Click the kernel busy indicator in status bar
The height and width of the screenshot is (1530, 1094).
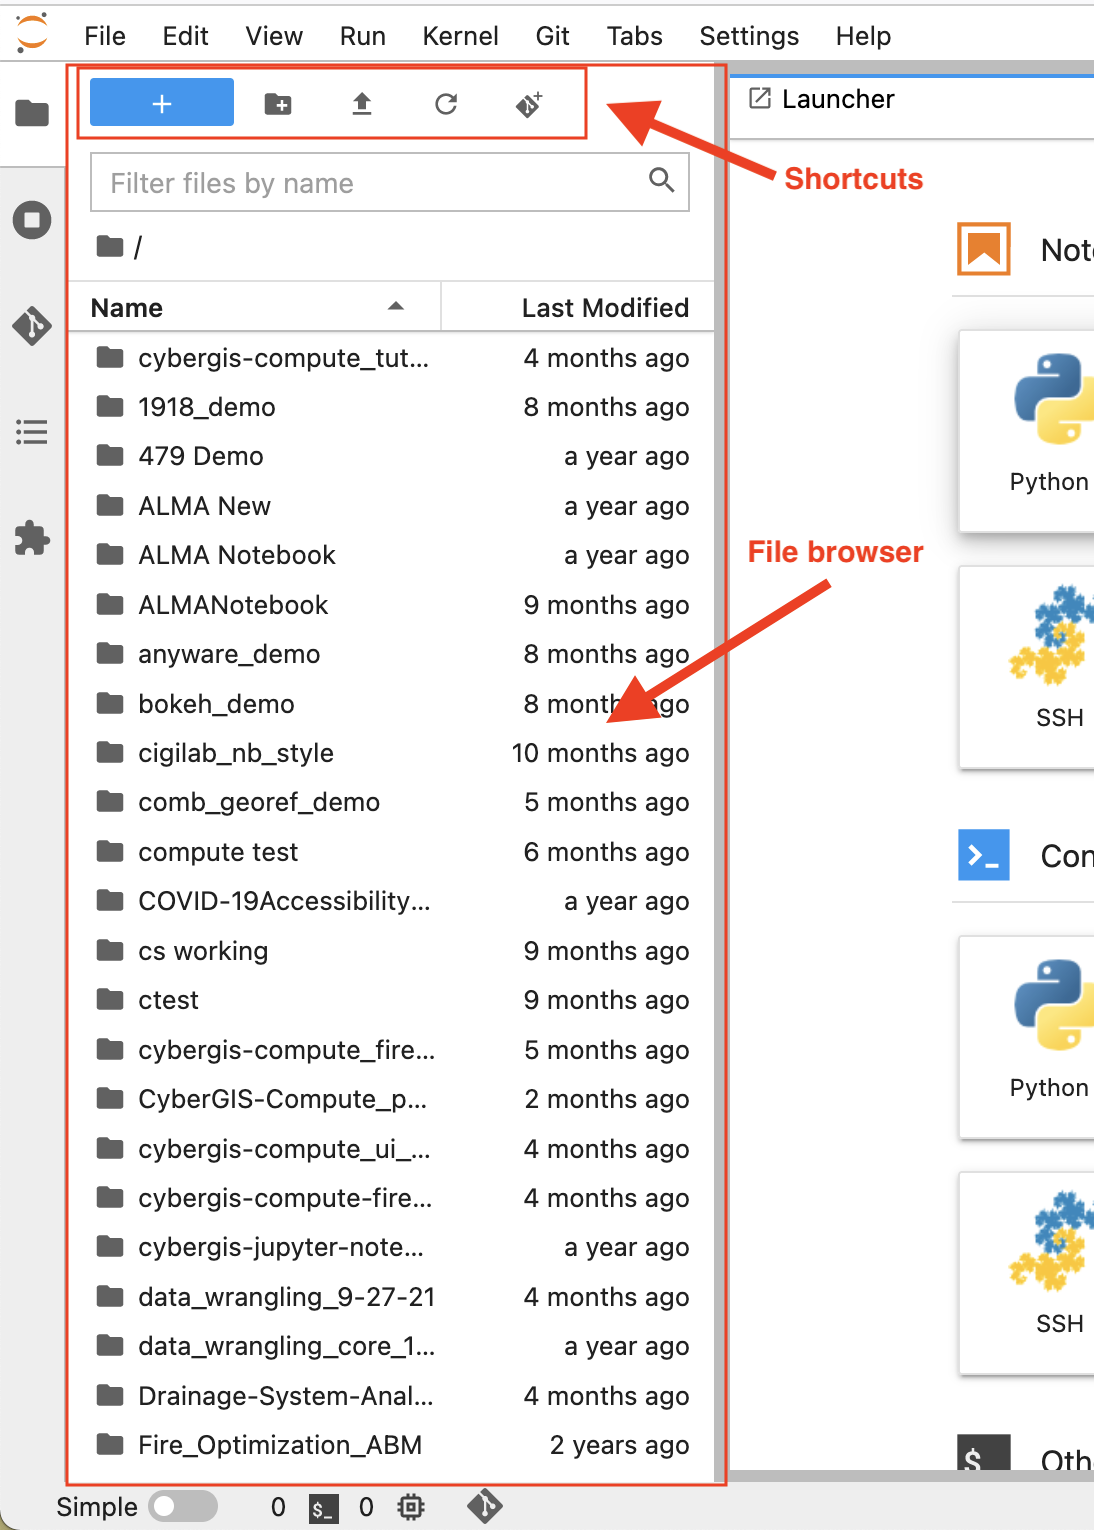[x=411, y=1506]
